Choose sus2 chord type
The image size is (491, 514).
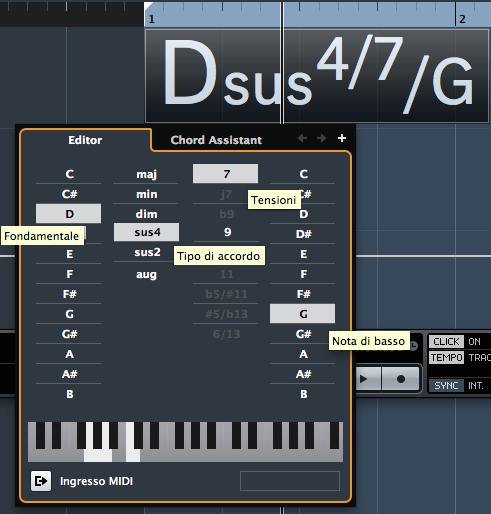coord(147,252)
